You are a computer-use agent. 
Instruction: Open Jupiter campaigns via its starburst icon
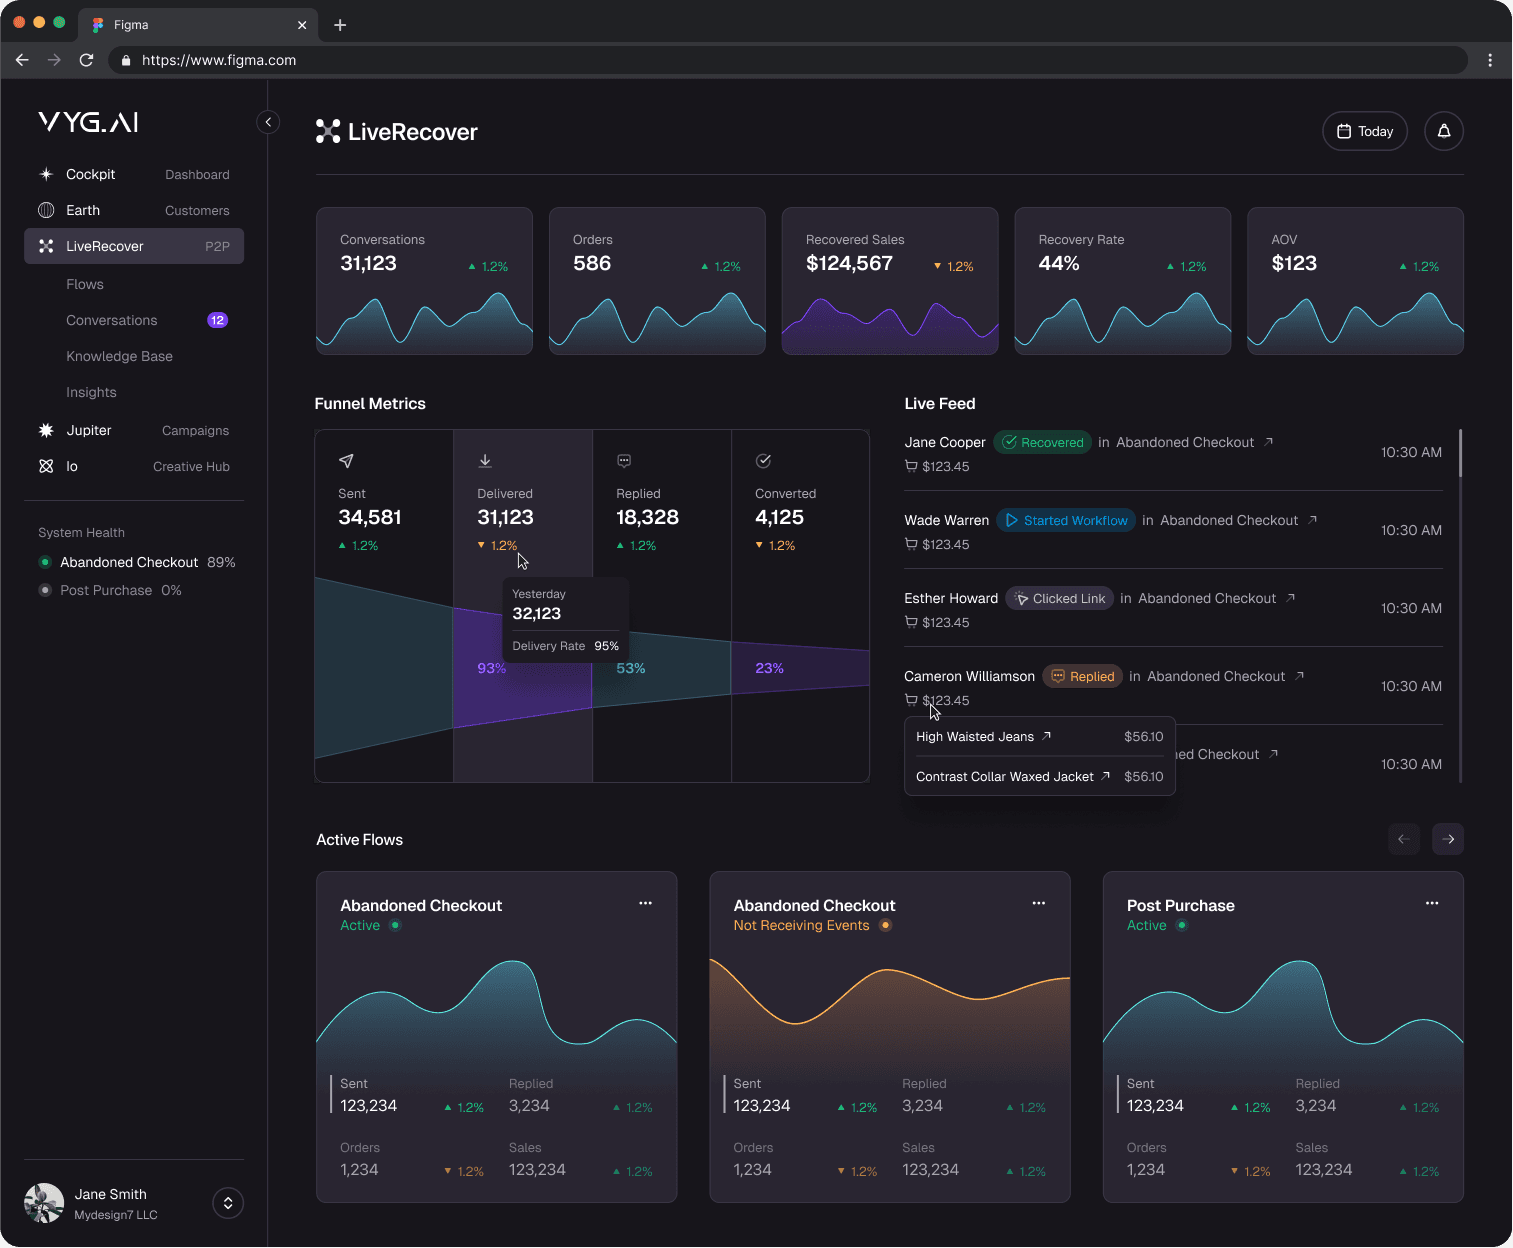(46, 430)
